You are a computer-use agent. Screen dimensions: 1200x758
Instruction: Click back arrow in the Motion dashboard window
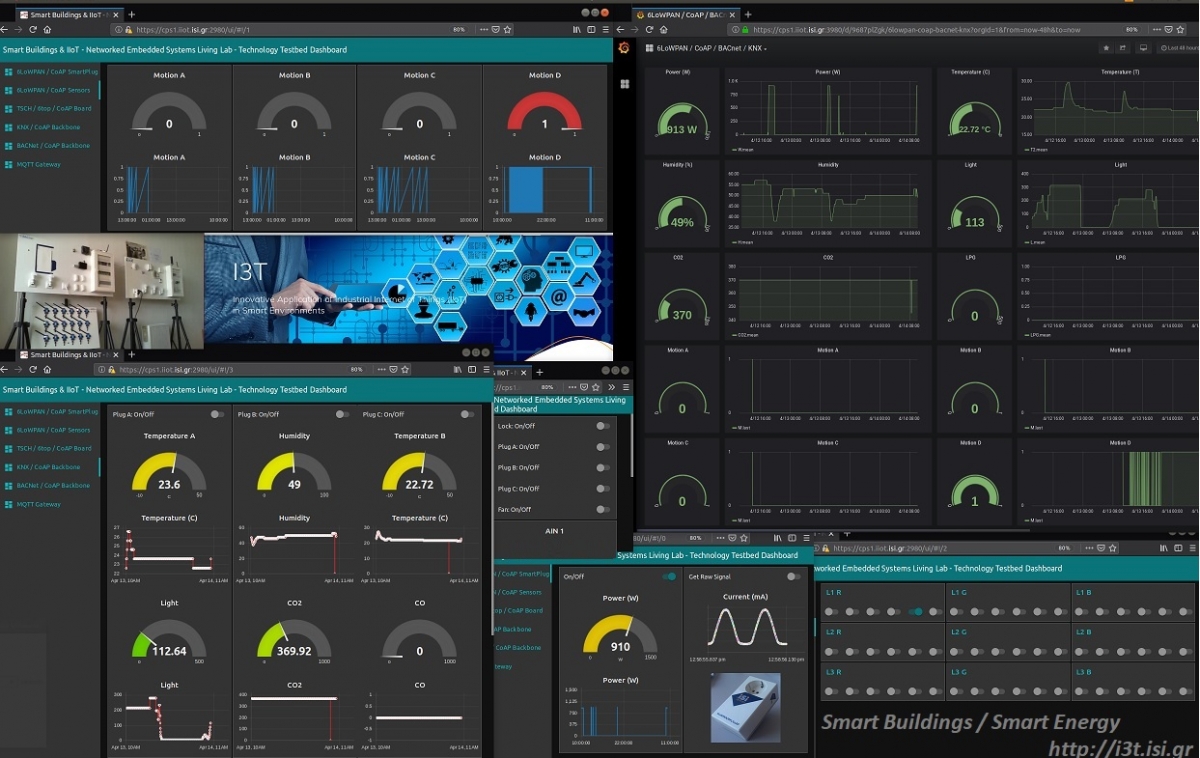[x=5, y=30]
